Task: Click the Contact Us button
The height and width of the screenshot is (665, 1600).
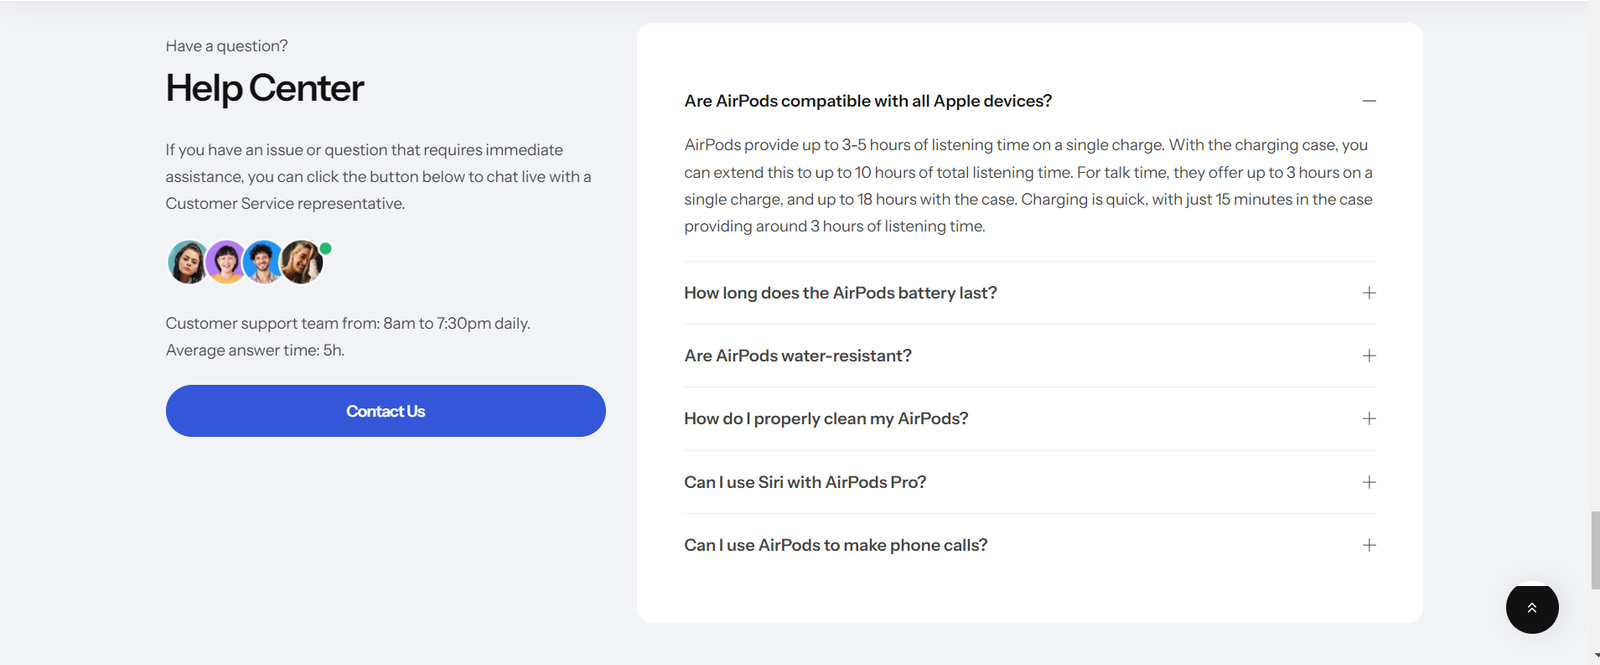Action: click(x=386, y=411)
